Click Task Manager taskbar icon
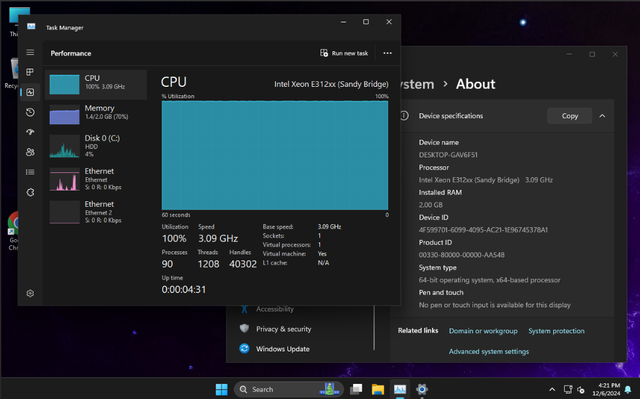Image resolution: width=640 pixels, height=399 pixels. click(400, 389)
